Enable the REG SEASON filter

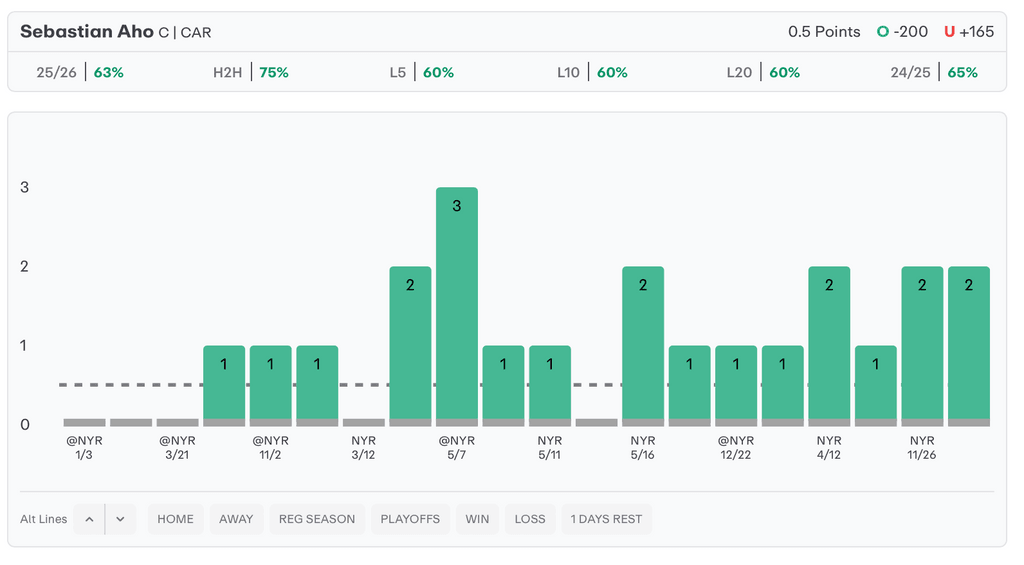click(x=317, y=519)
